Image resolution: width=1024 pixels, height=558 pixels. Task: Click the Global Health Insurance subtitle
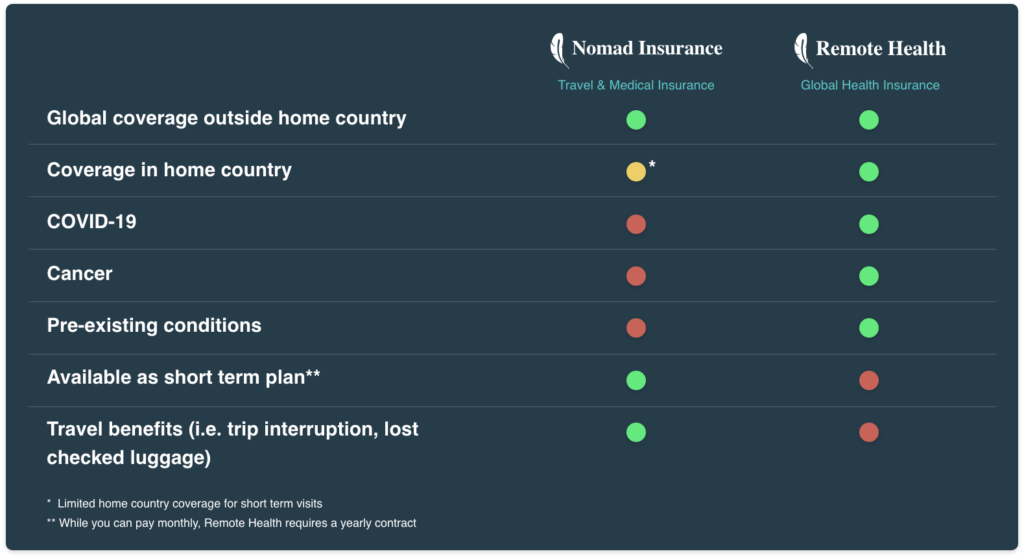pos(870,85)
